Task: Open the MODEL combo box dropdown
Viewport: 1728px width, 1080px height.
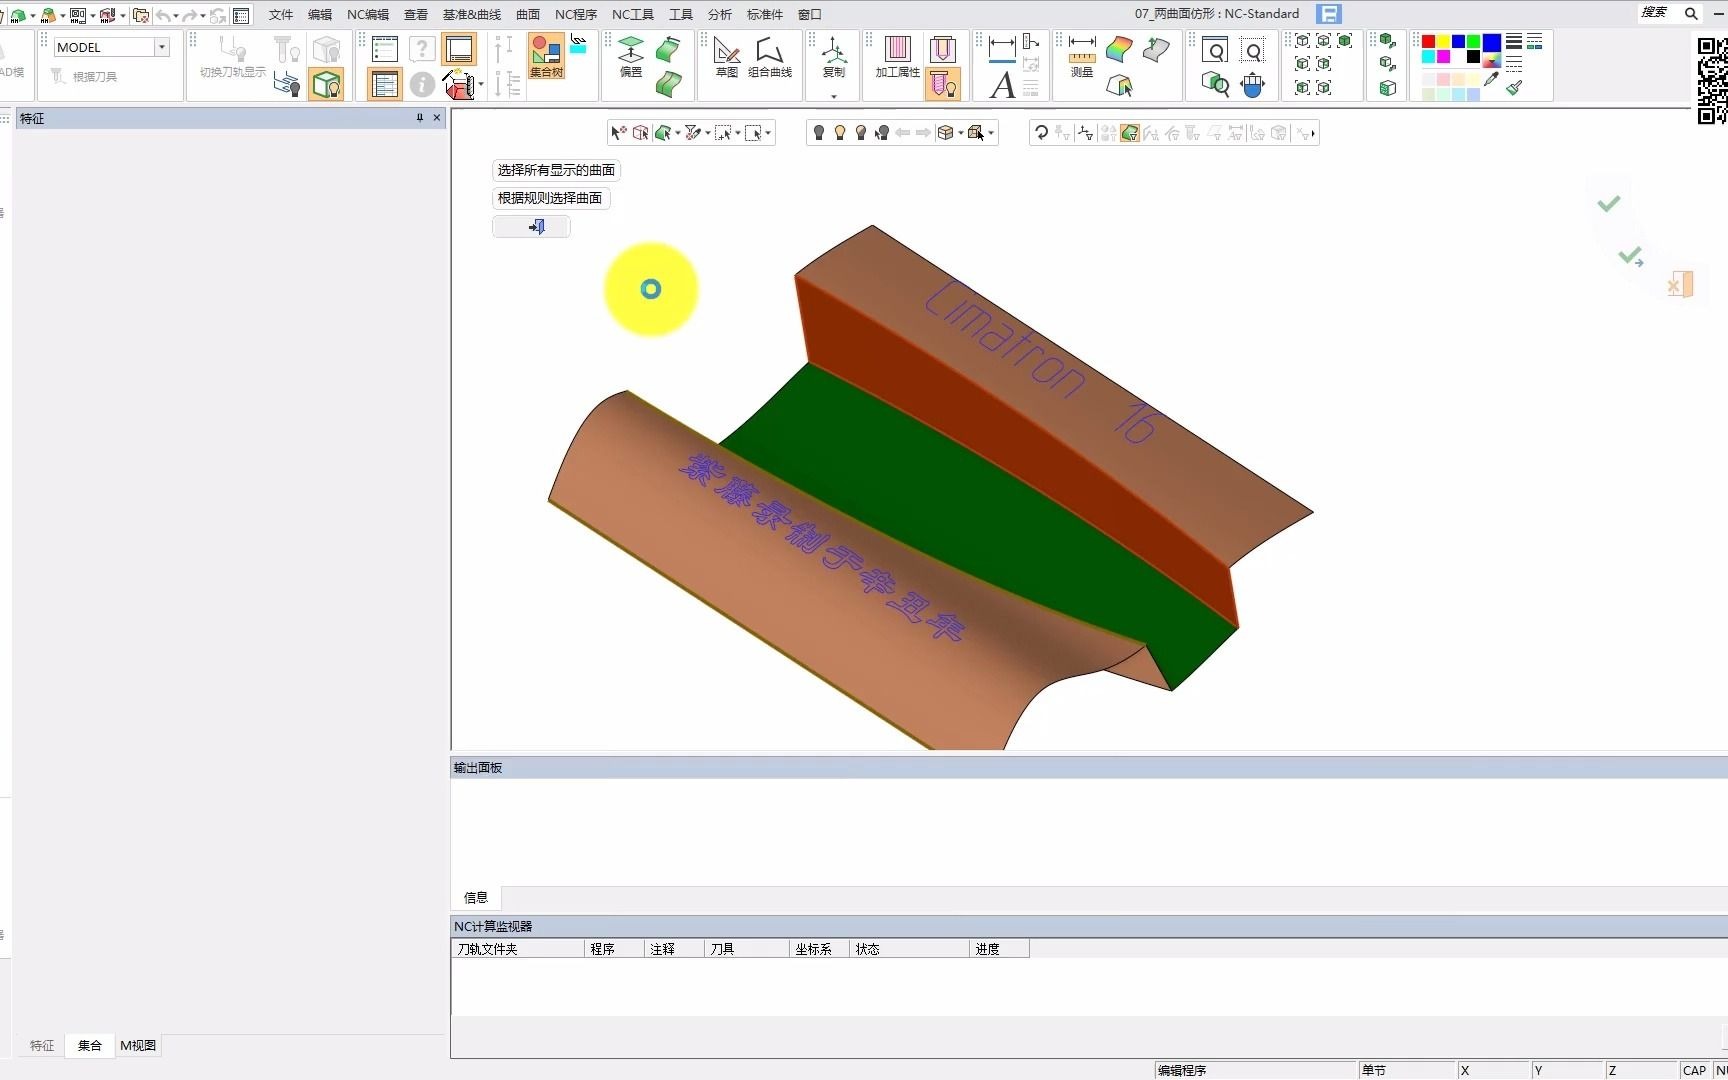Action: click(x=161, y=47)
